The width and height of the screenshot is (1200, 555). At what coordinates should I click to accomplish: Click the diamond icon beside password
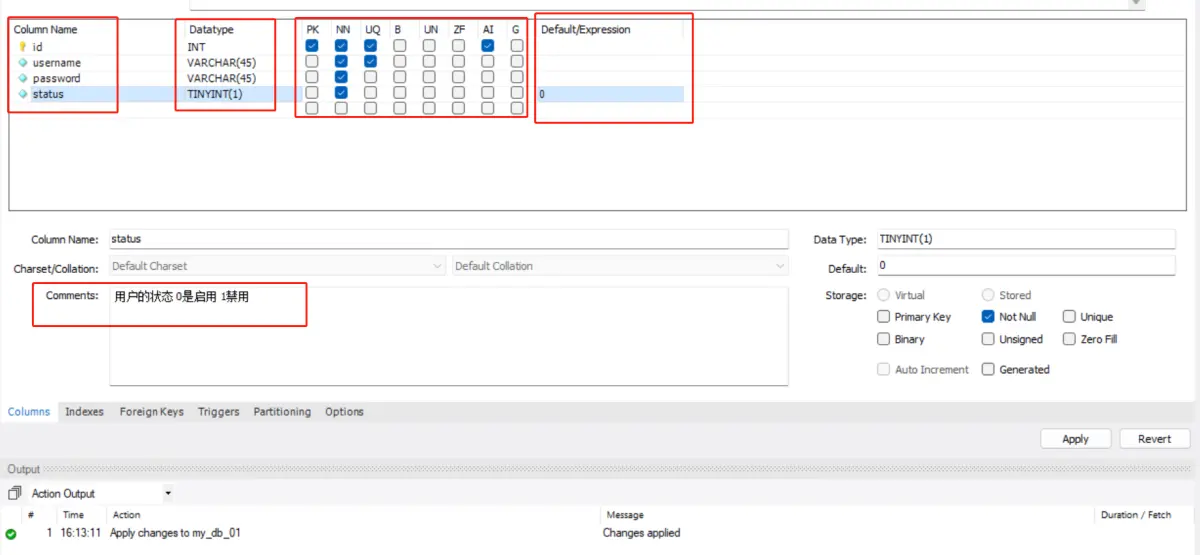pos(23,78)
